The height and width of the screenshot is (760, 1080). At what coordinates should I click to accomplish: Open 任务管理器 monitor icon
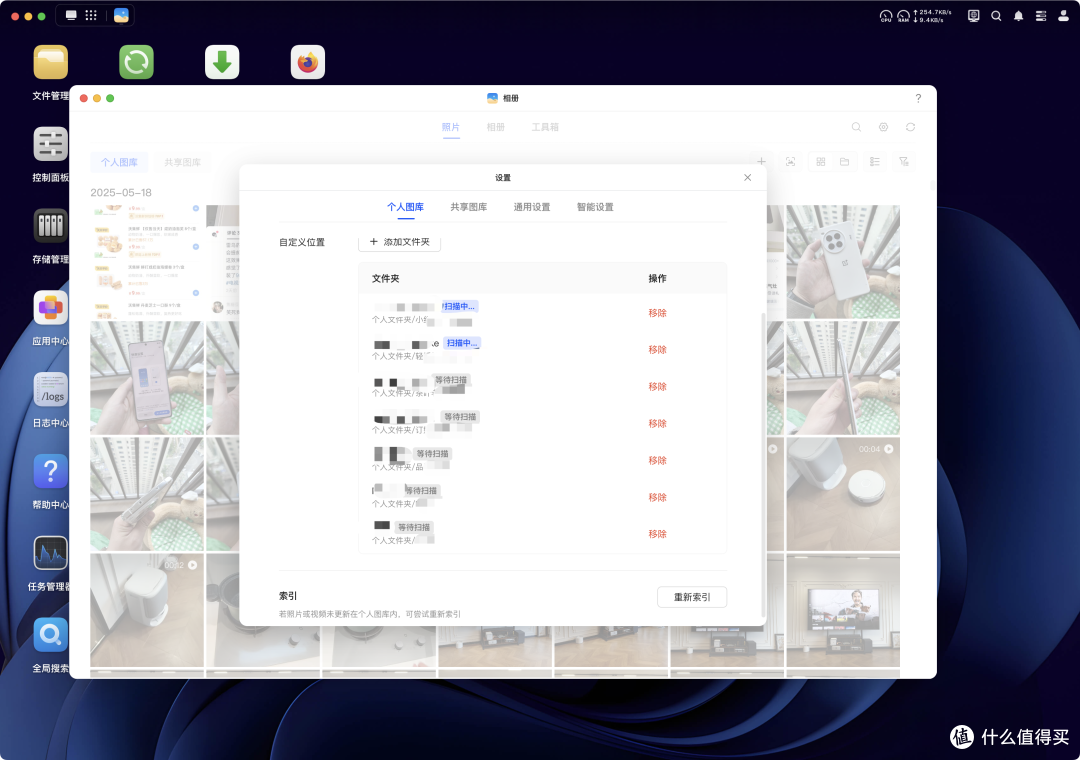pos(51,553)
